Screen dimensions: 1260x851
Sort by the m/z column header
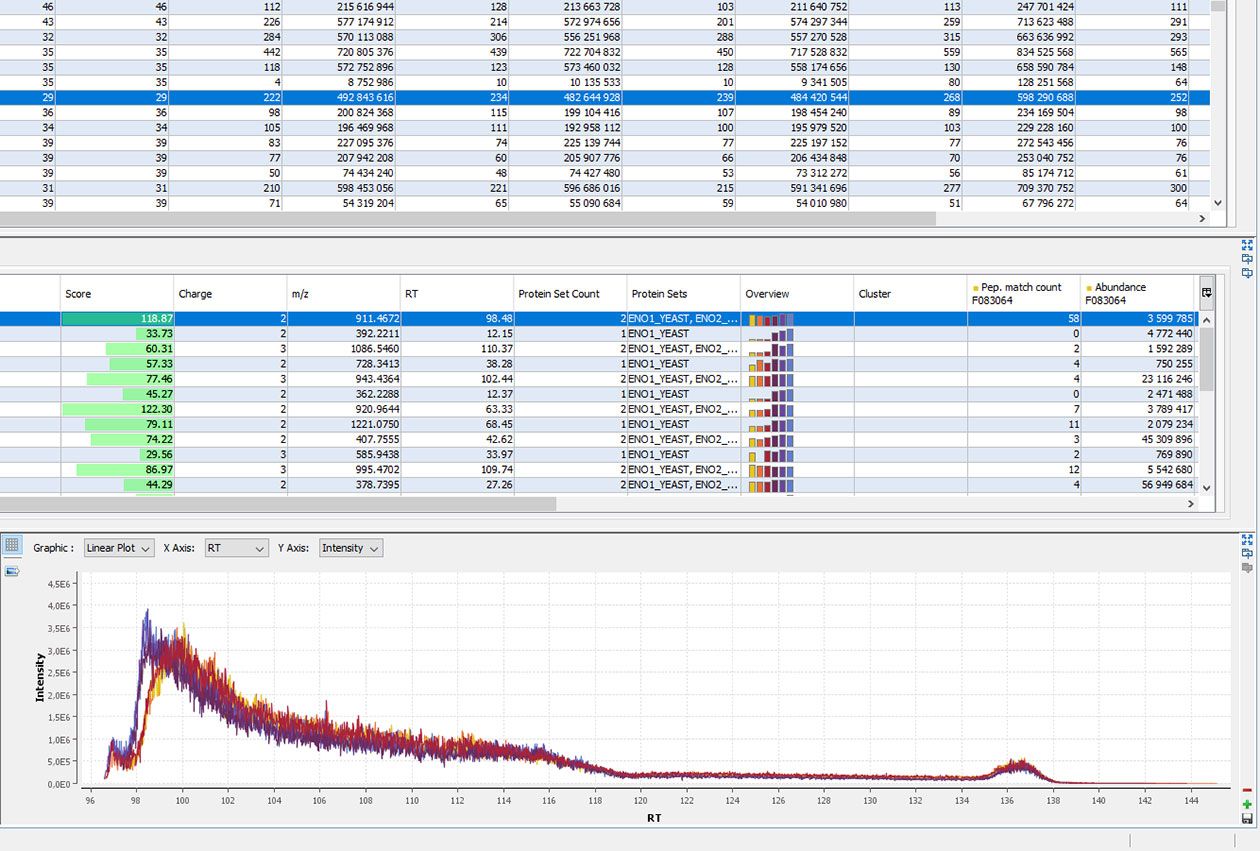(x=344, y=294)
